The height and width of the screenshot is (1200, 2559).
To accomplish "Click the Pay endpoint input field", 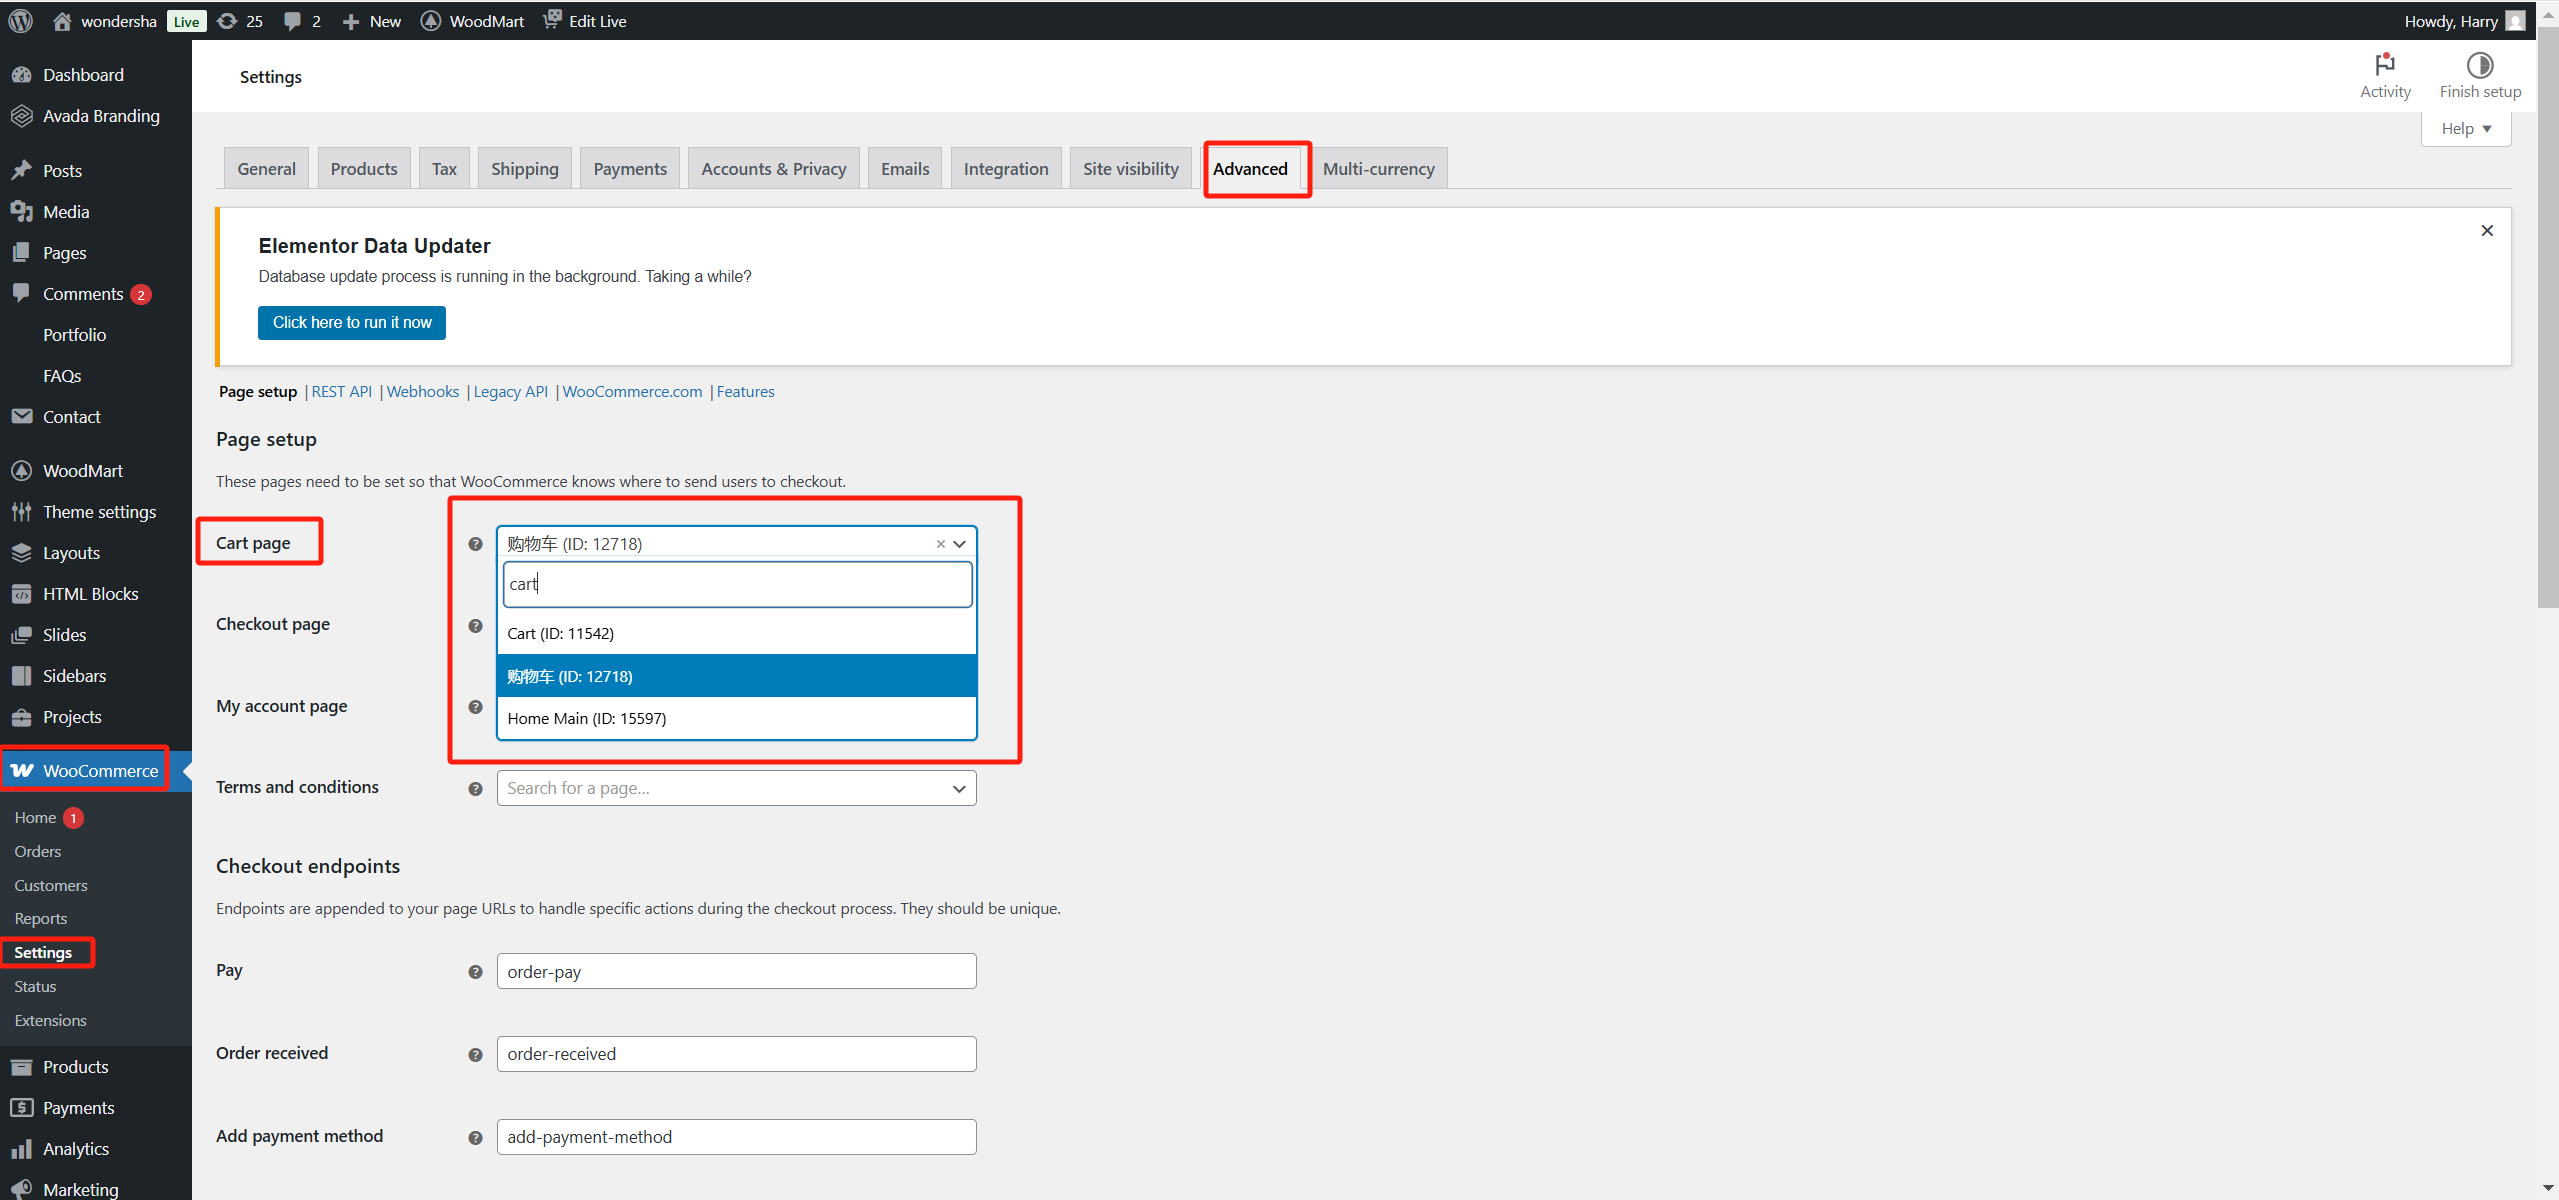I will pos(736,972).
